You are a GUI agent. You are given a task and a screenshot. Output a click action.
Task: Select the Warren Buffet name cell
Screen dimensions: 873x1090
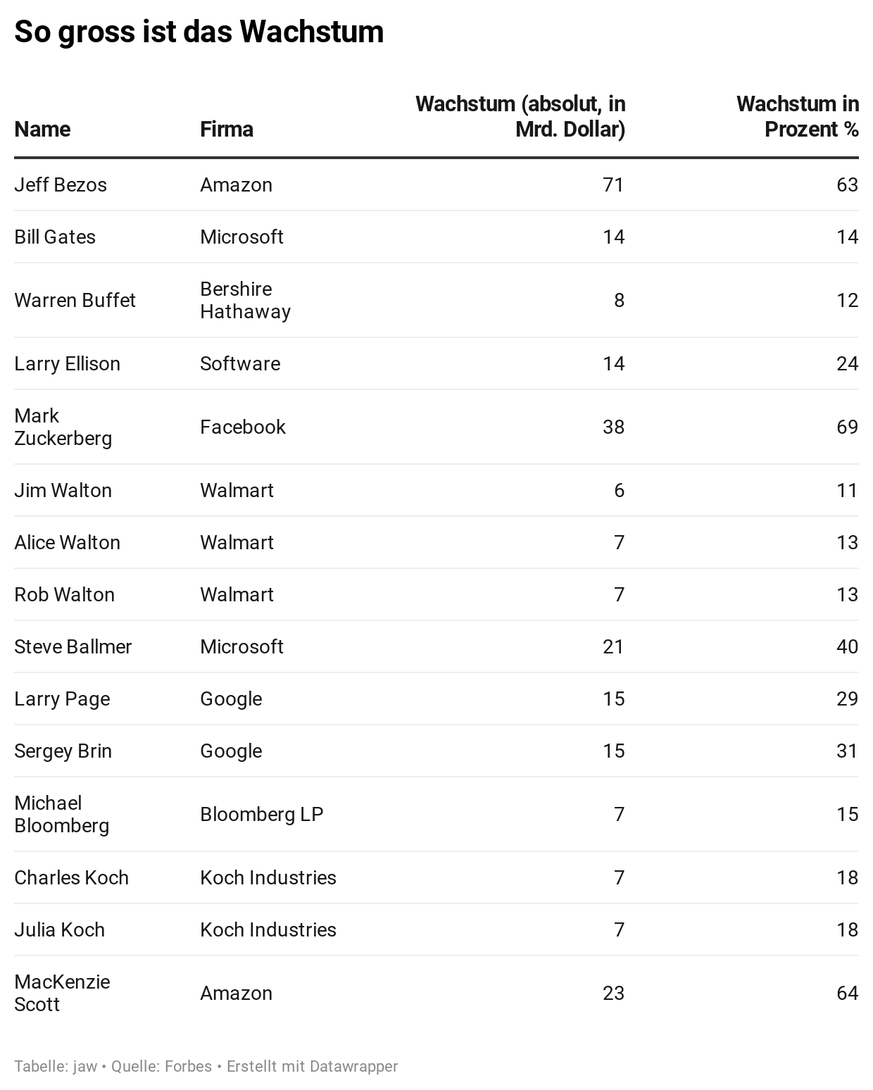75,300
